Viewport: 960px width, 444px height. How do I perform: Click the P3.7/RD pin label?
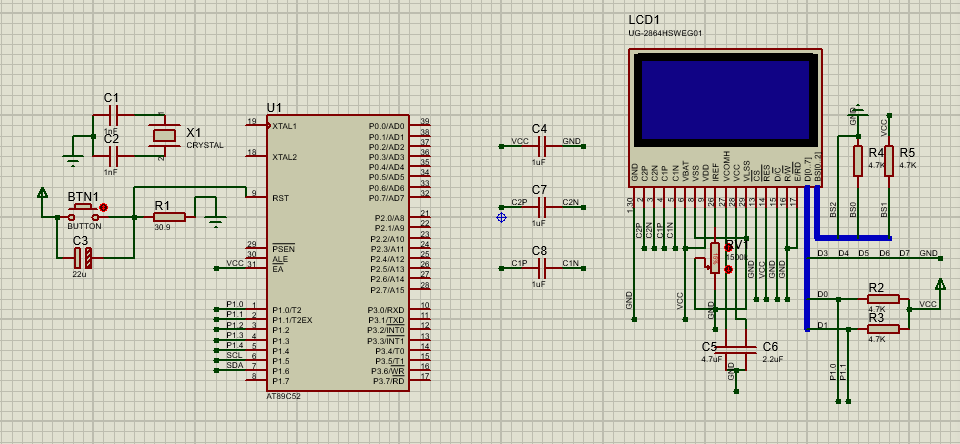click(389, 382)
